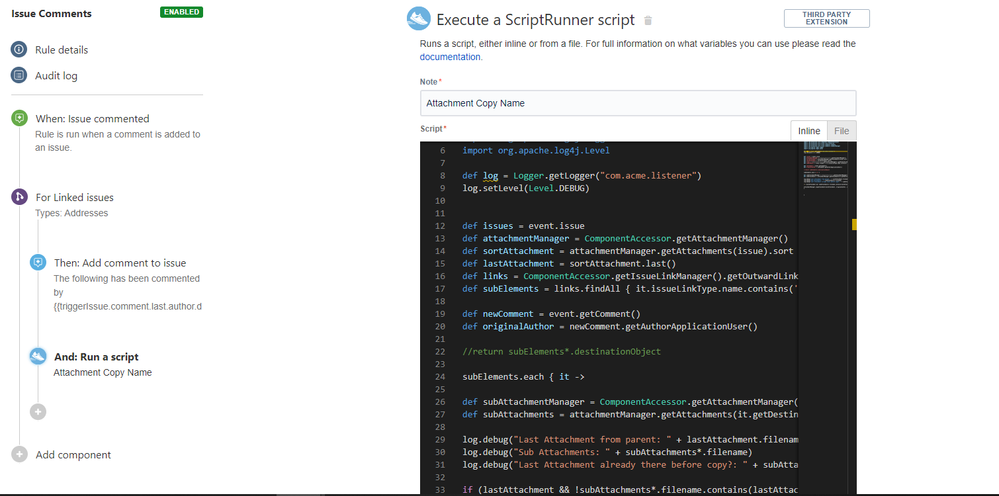The image size is (999, 496).
Task: Click code line 'log.setLevel(Level.DEBUG)'
Action: (526, 188)
